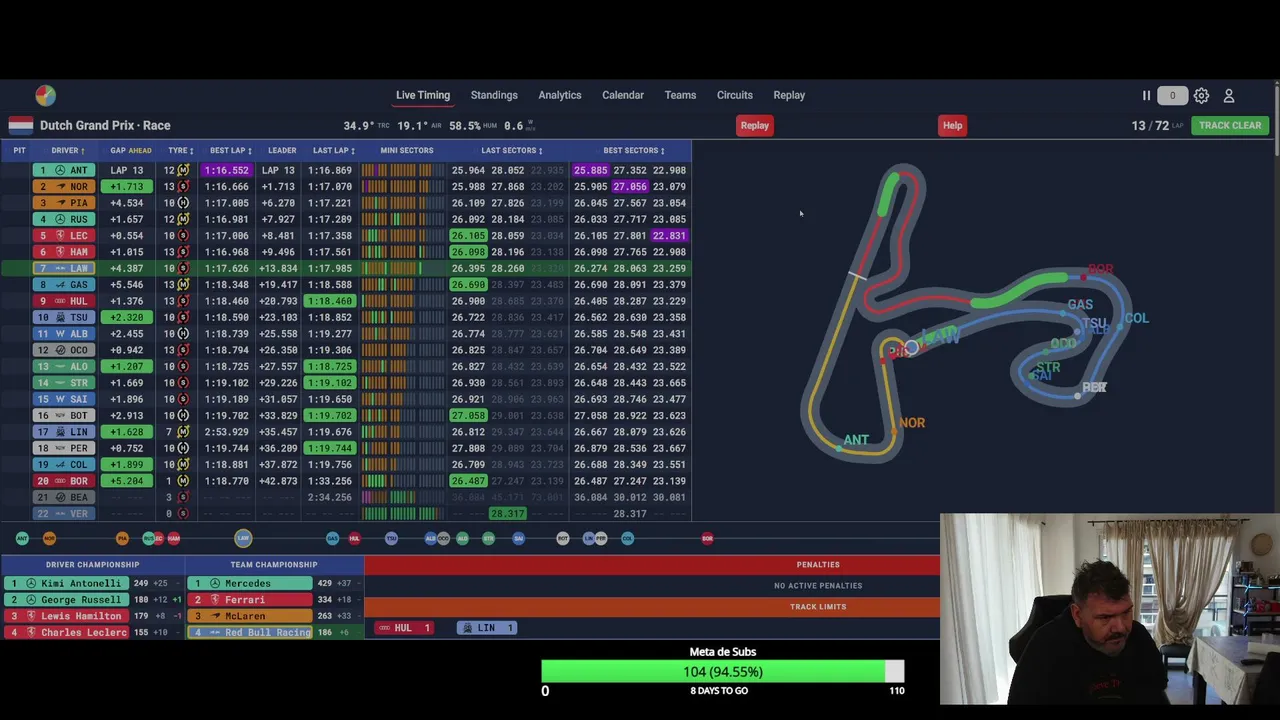Open Replay in the top navigation
This screenshot has height=720, width=1280.
point(789,95)
